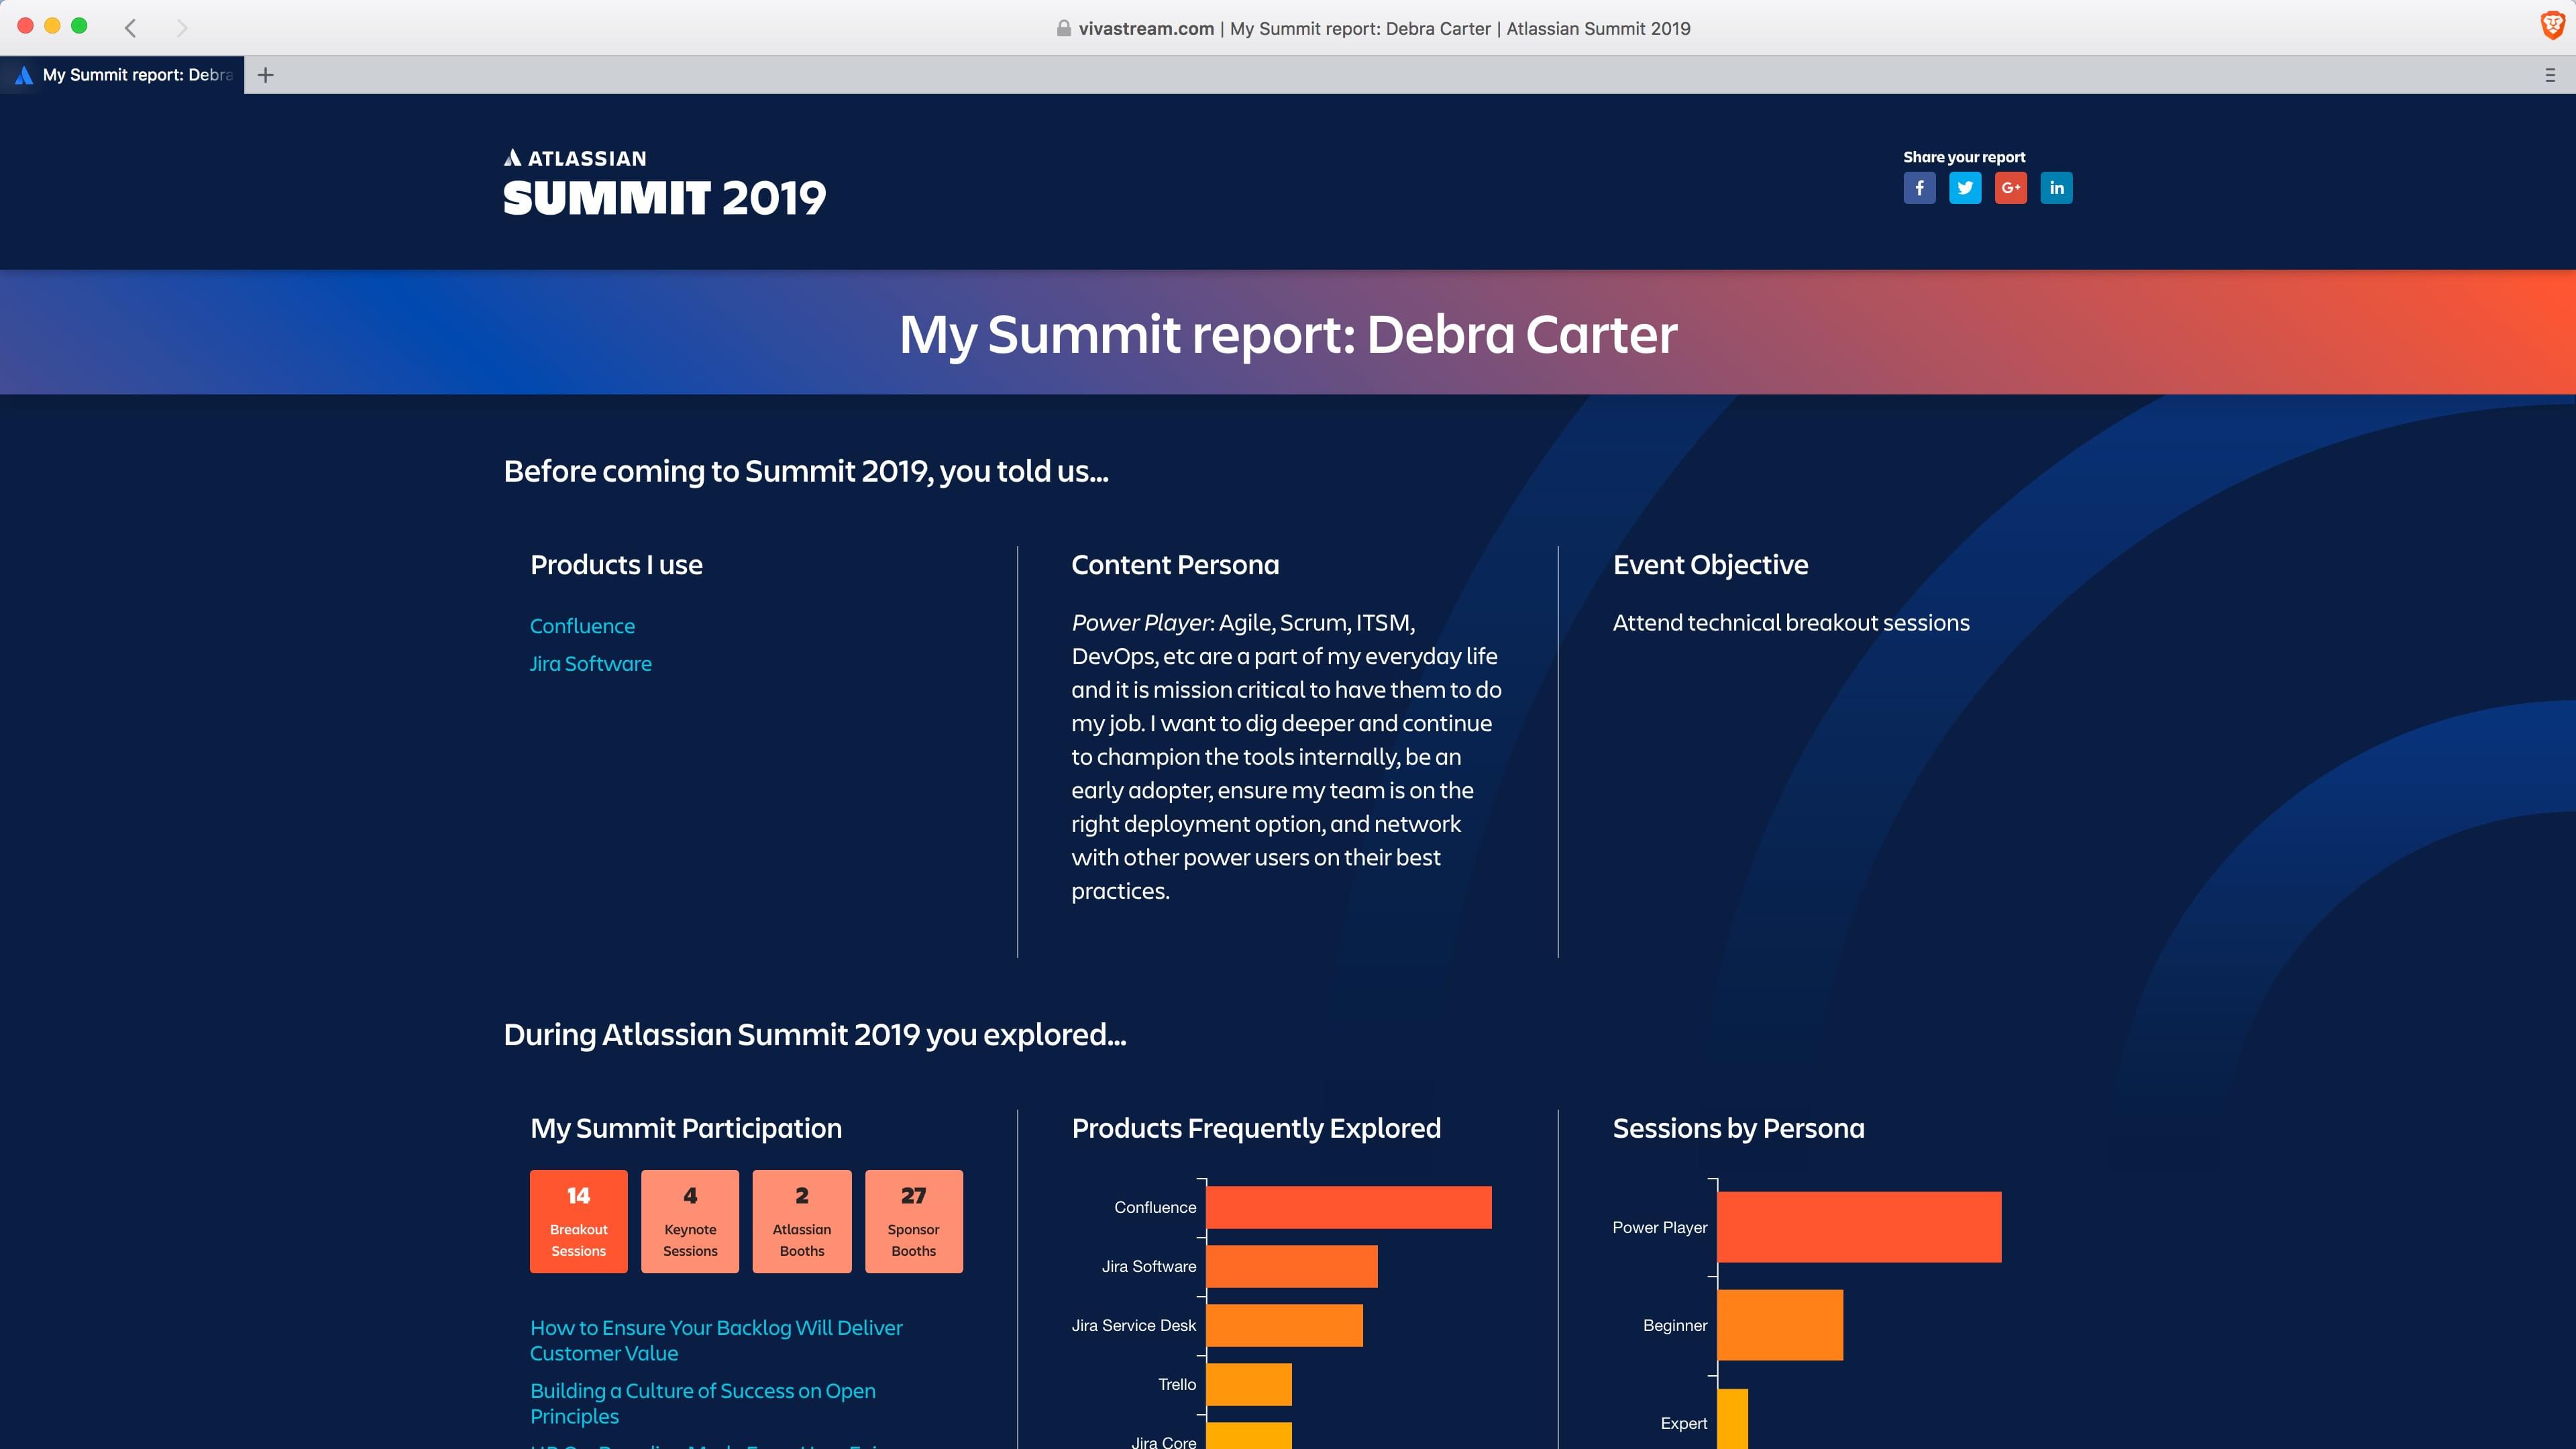Click the Confluence bar in products chart

pos(1349,1207)
